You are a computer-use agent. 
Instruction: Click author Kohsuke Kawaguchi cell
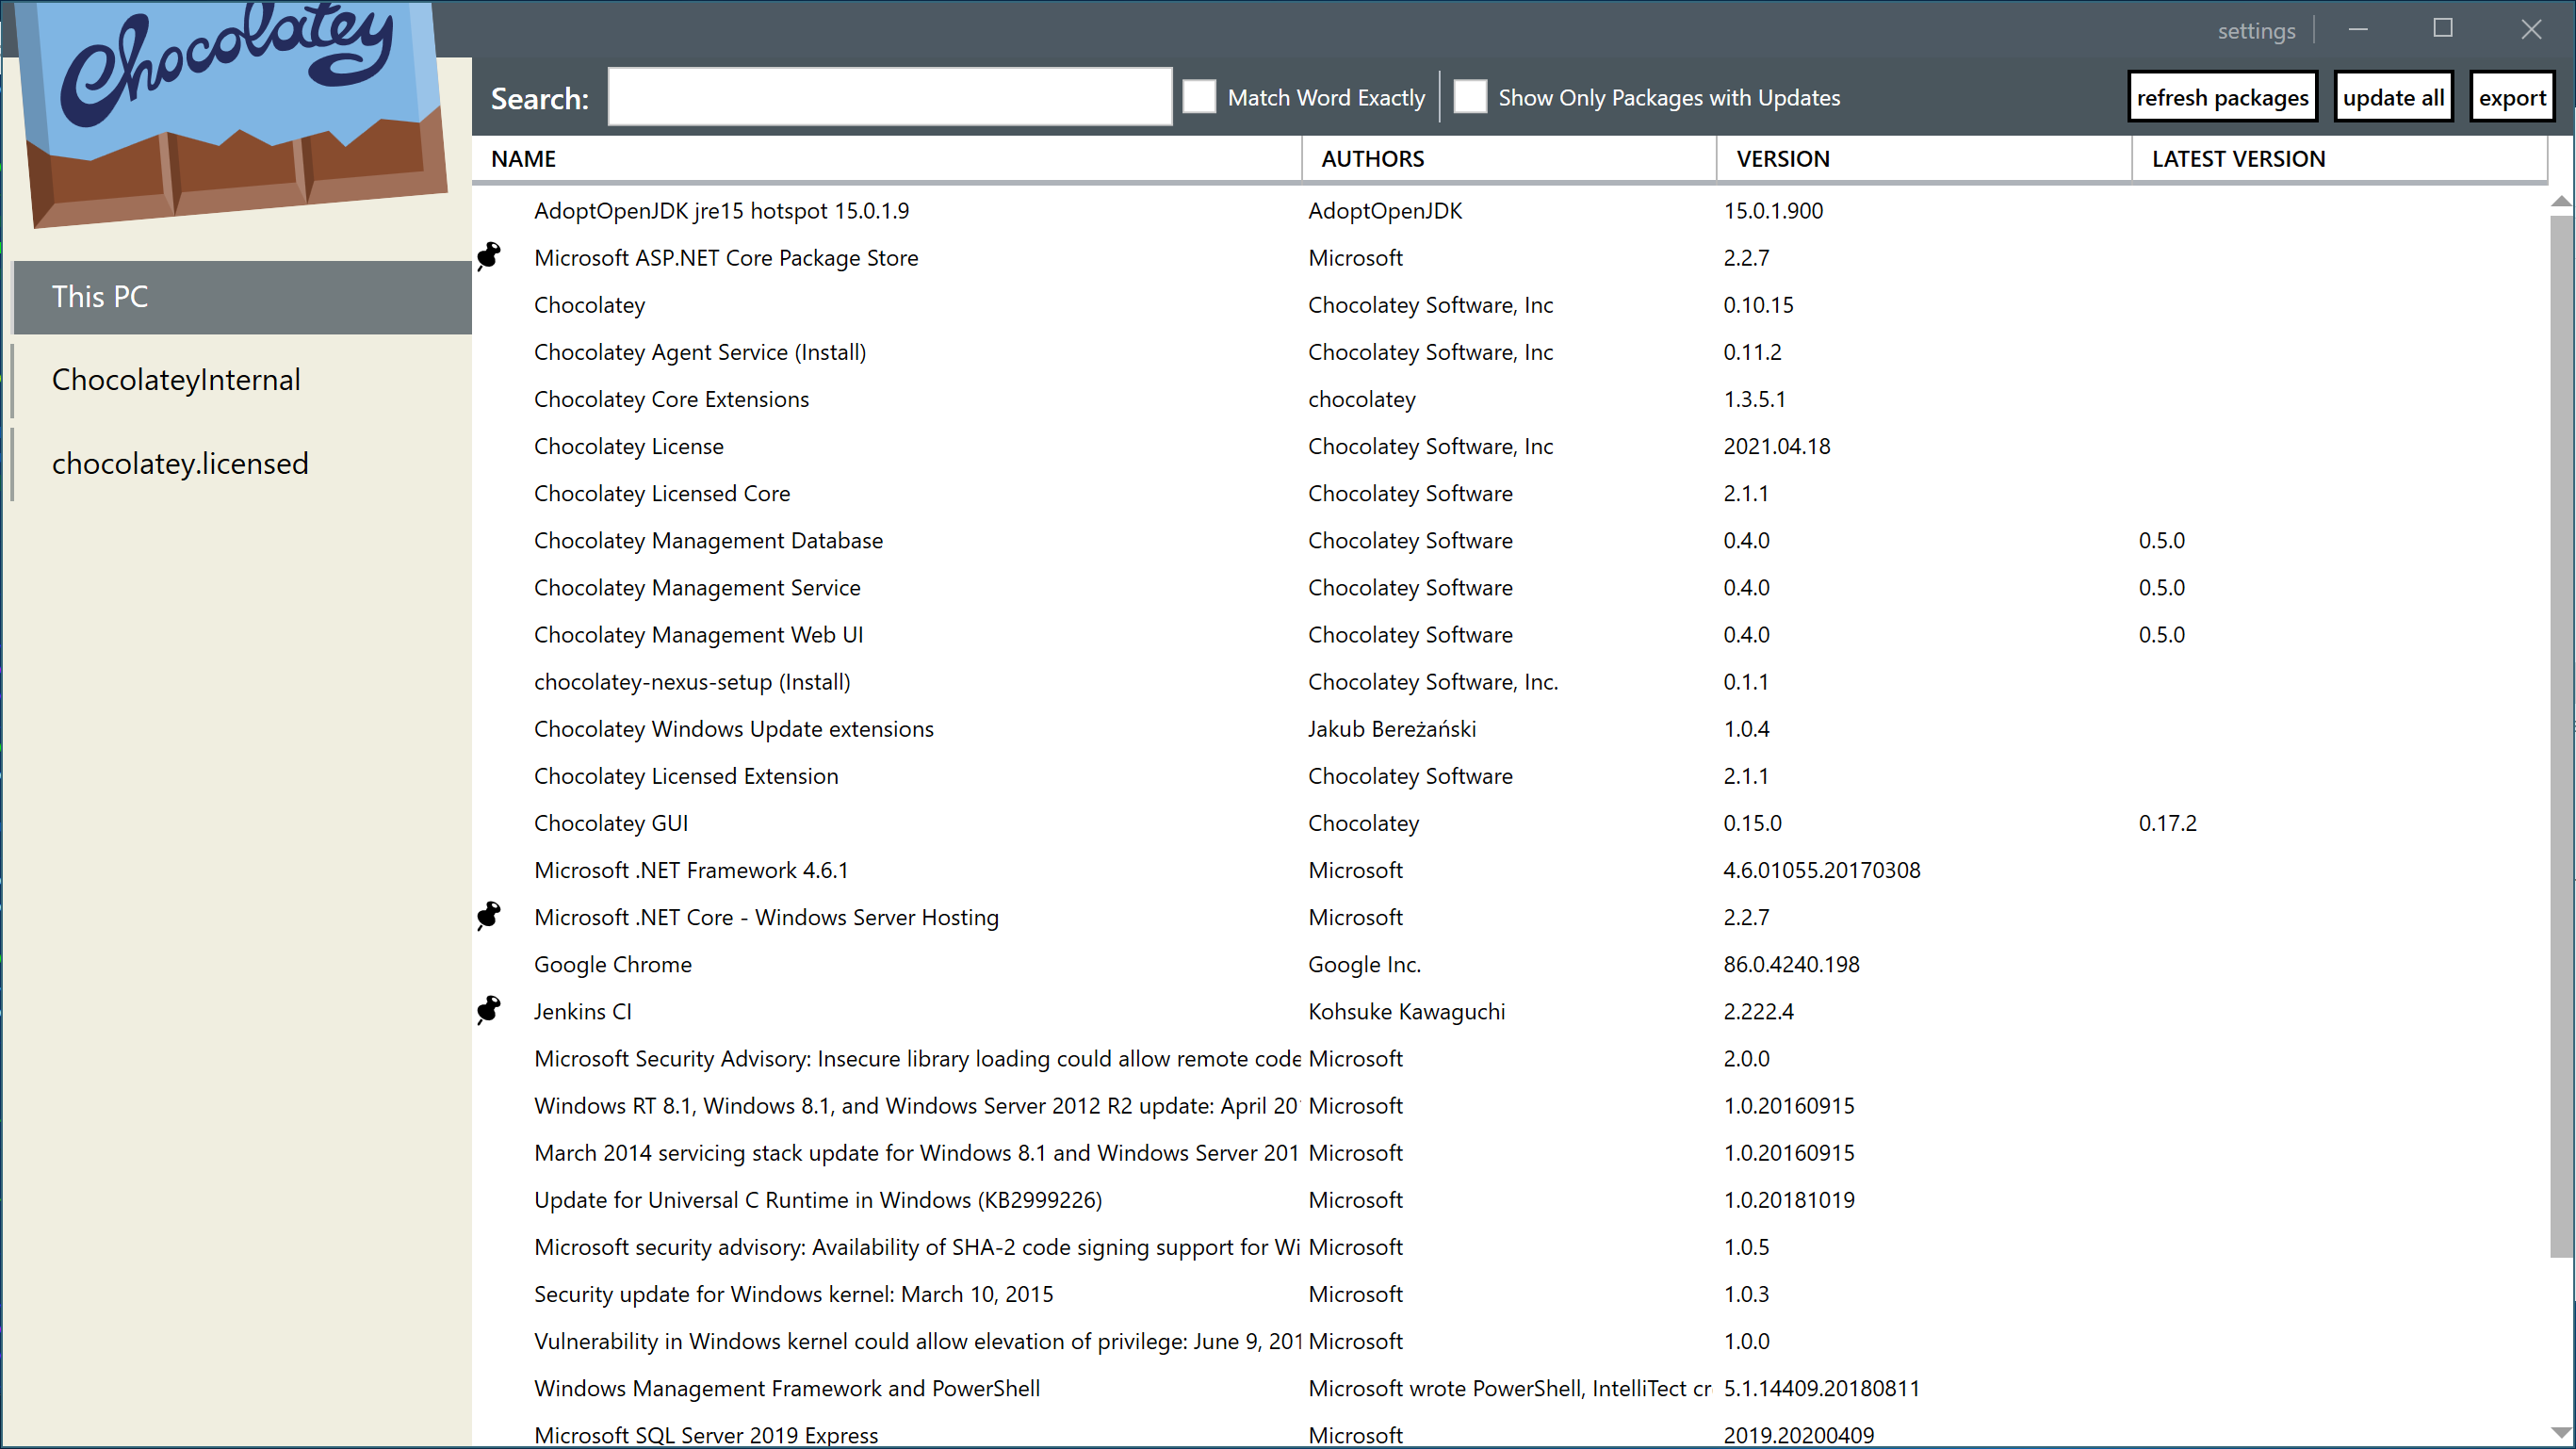tap(1406, 1011)
